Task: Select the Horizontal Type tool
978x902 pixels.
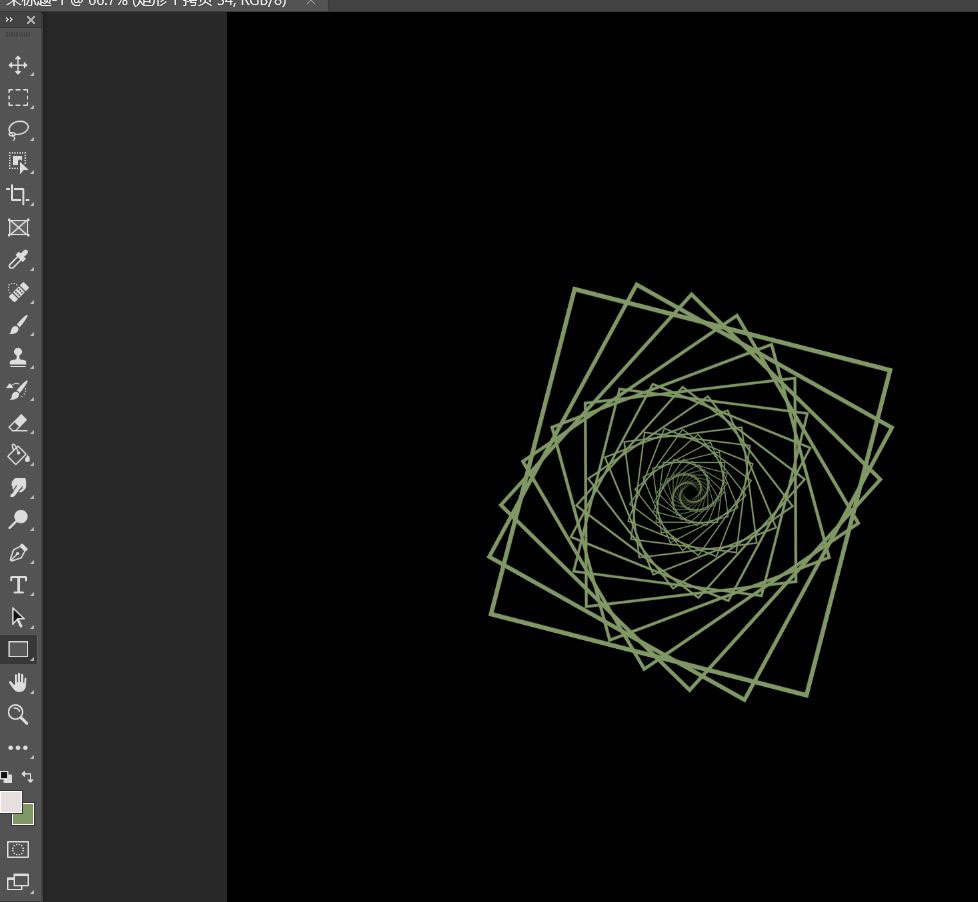Action: coord(18,585)
